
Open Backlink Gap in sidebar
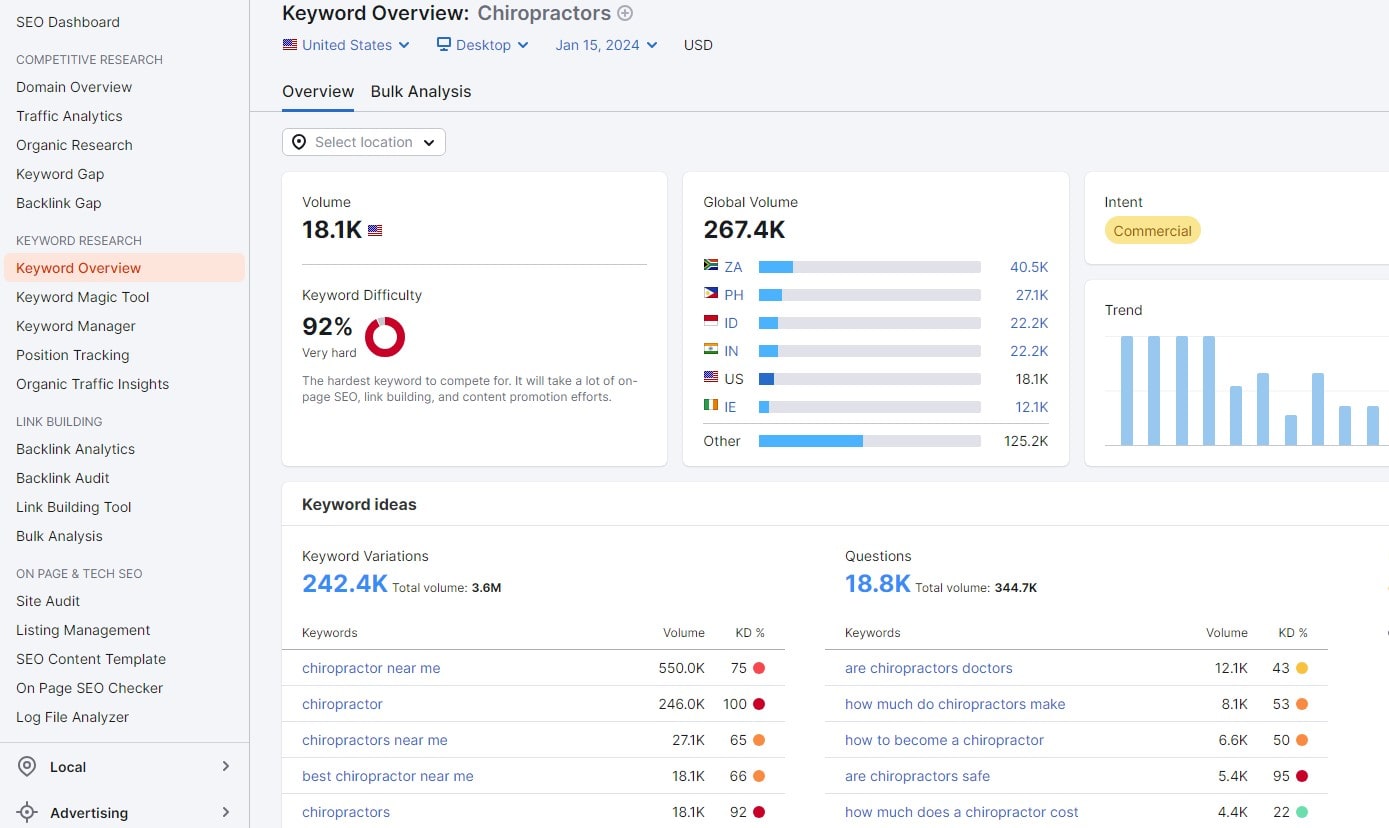coord(59,203)
